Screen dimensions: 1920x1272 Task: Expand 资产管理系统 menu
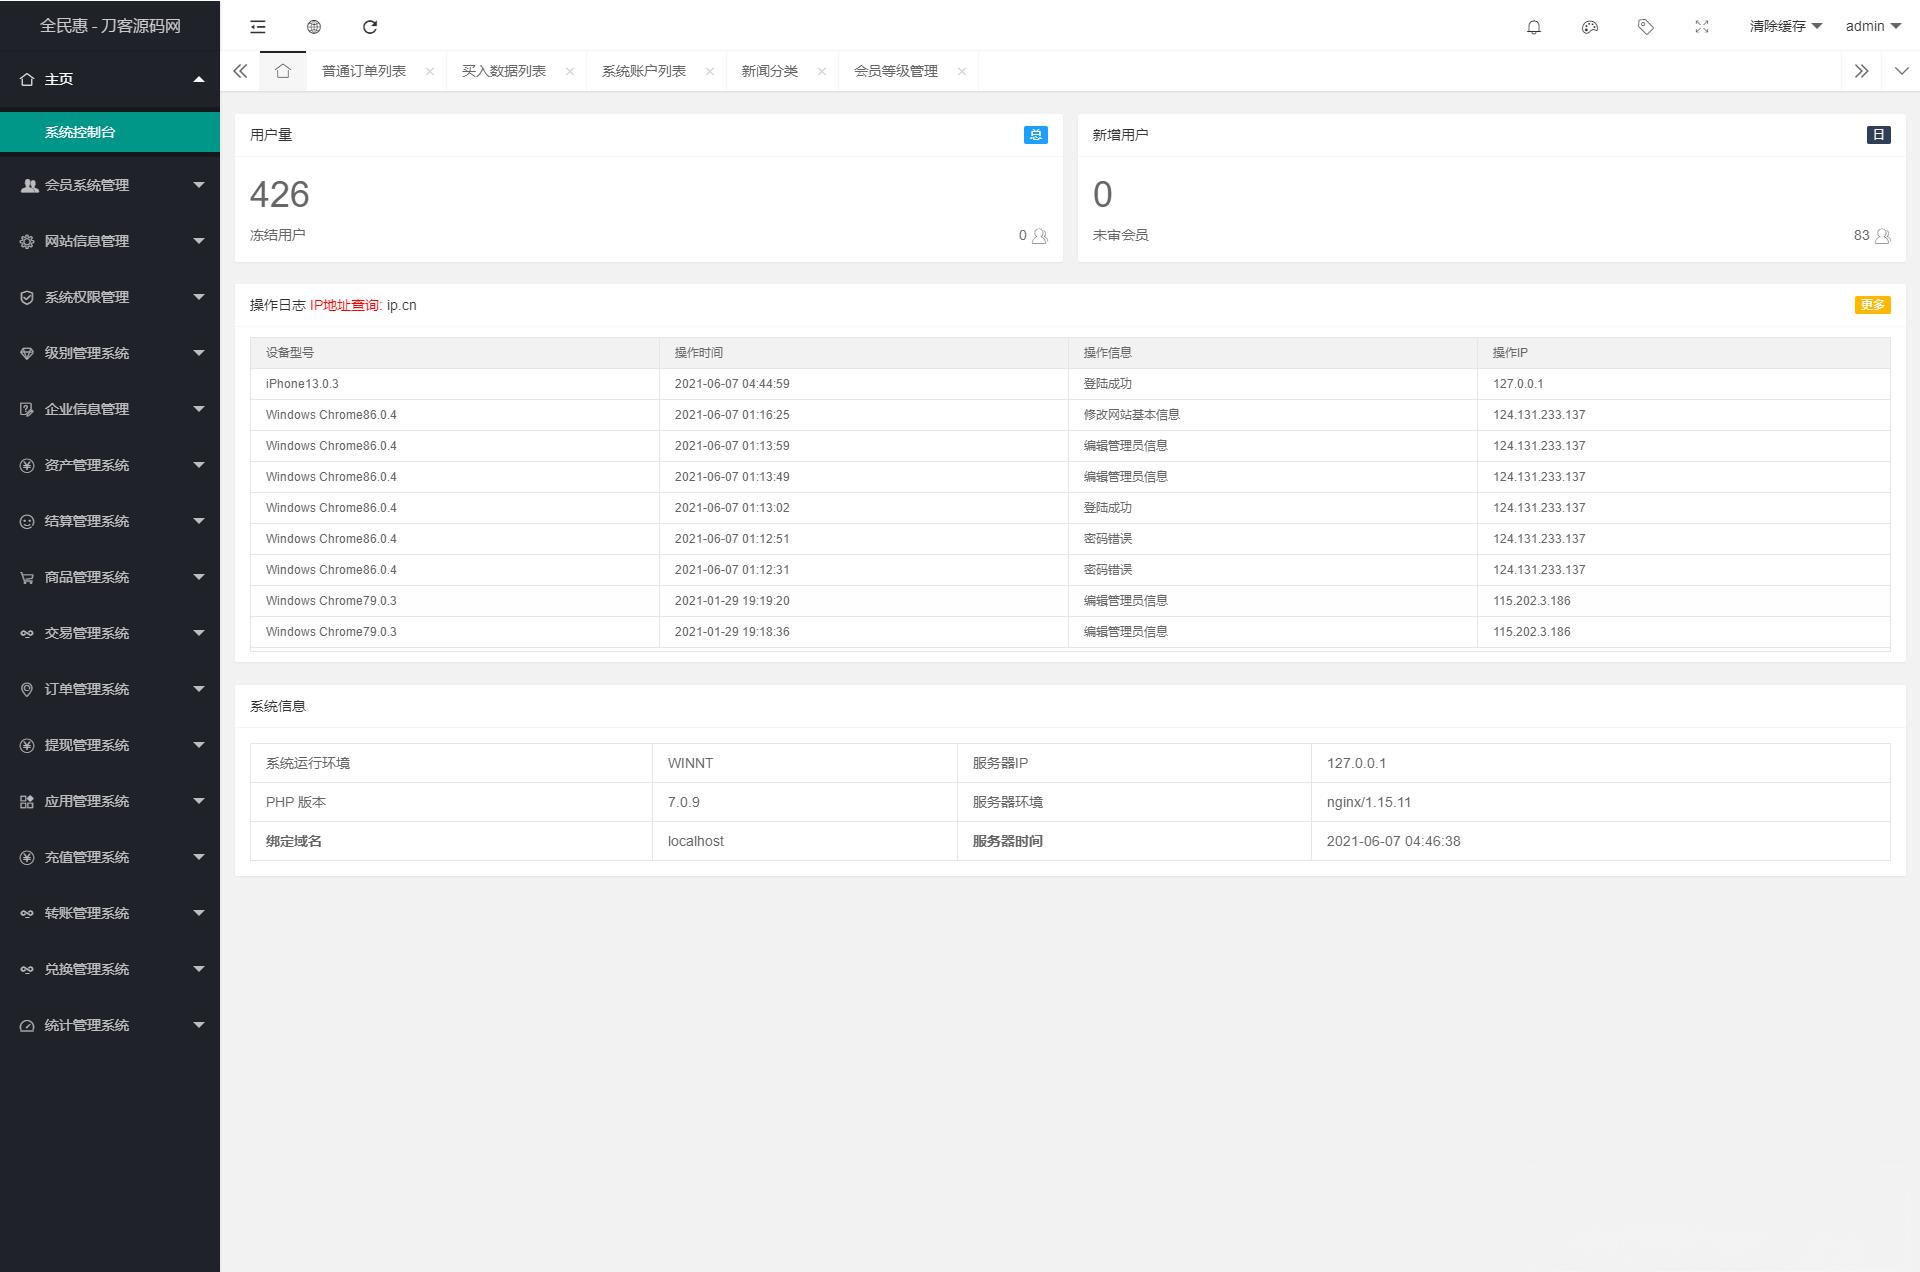110,465
